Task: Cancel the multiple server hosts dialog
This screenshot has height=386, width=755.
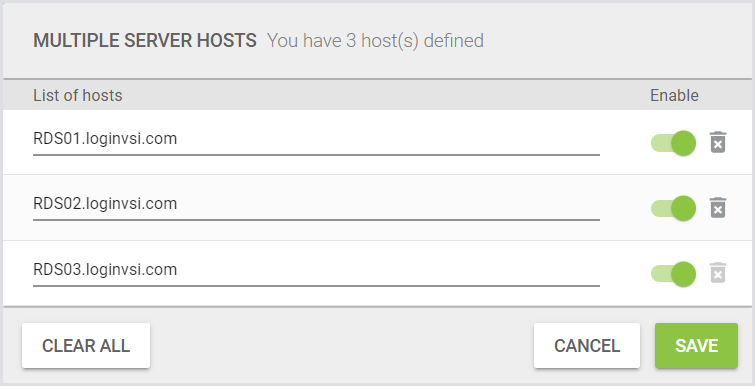Action: 587,346
